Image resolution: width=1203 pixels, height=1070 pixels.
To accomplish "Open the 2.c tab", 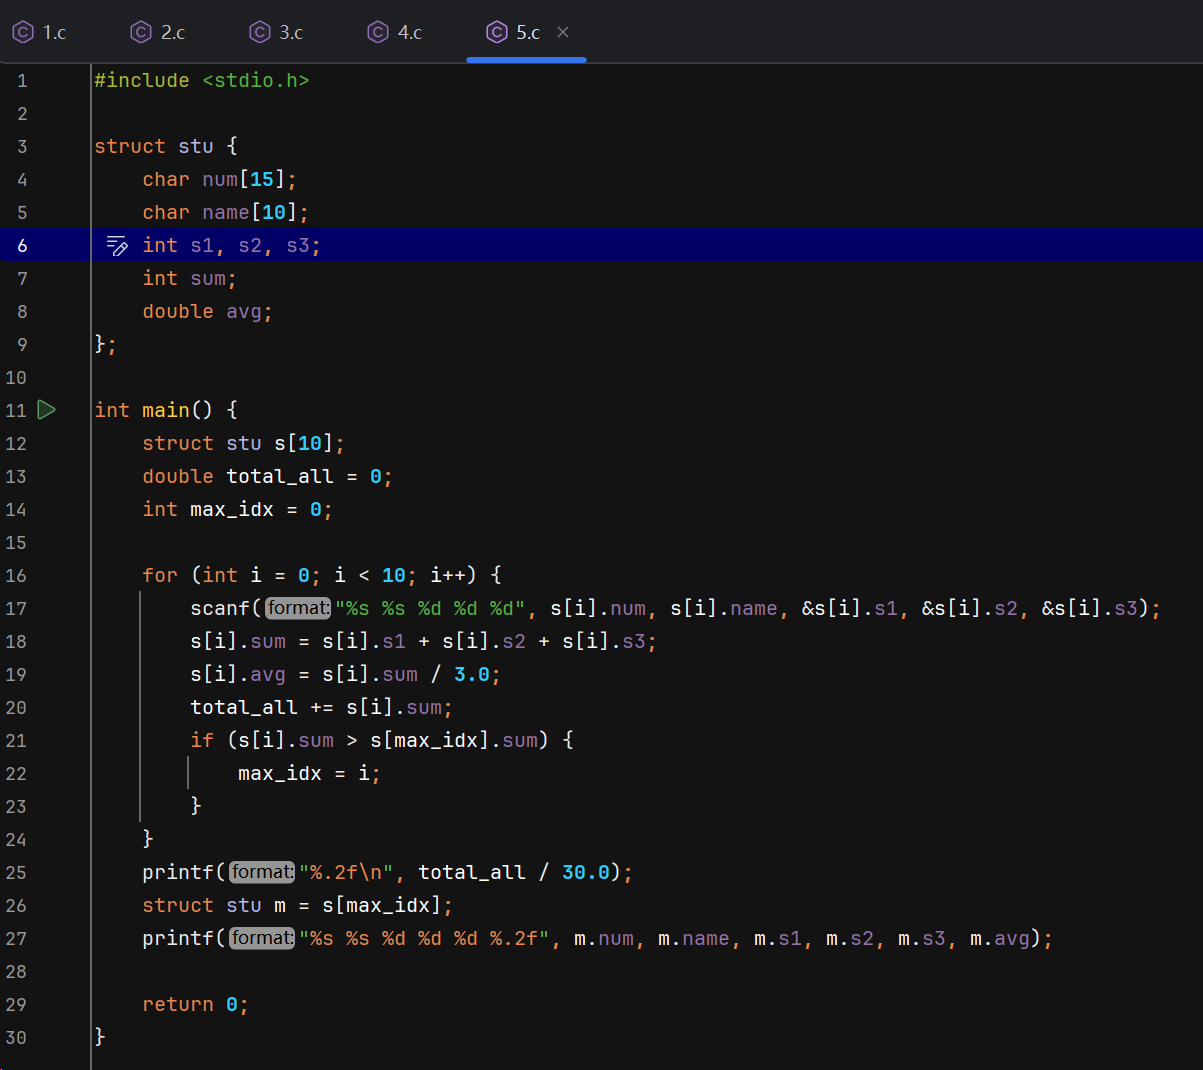I will pos(172,33).
